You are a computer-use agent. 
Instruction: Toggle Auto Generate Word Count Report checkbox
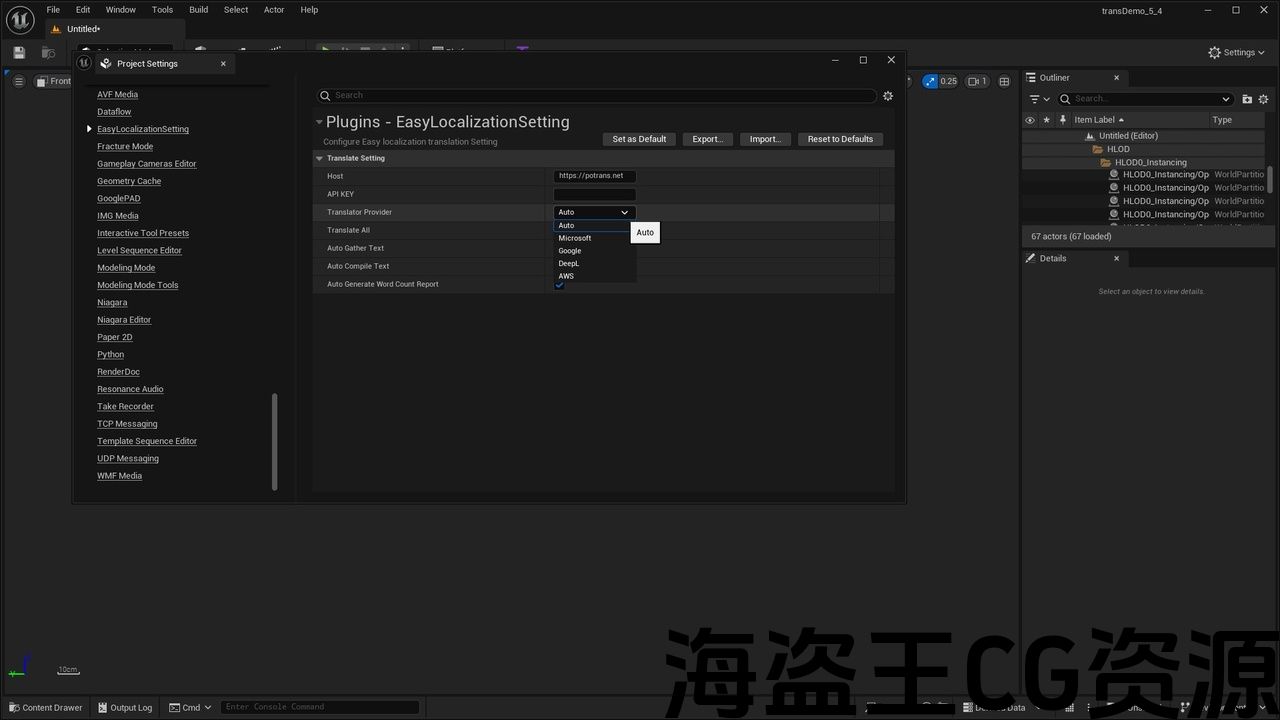[x=559, y=285]
